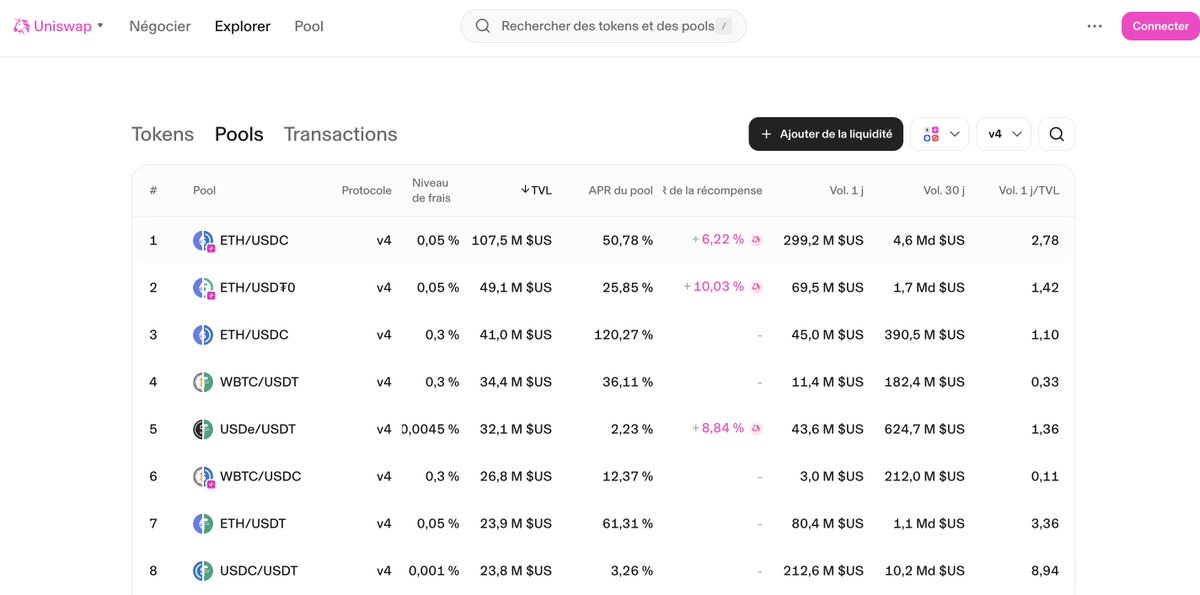Click the pools table search icon button

tap(1056, 134)
